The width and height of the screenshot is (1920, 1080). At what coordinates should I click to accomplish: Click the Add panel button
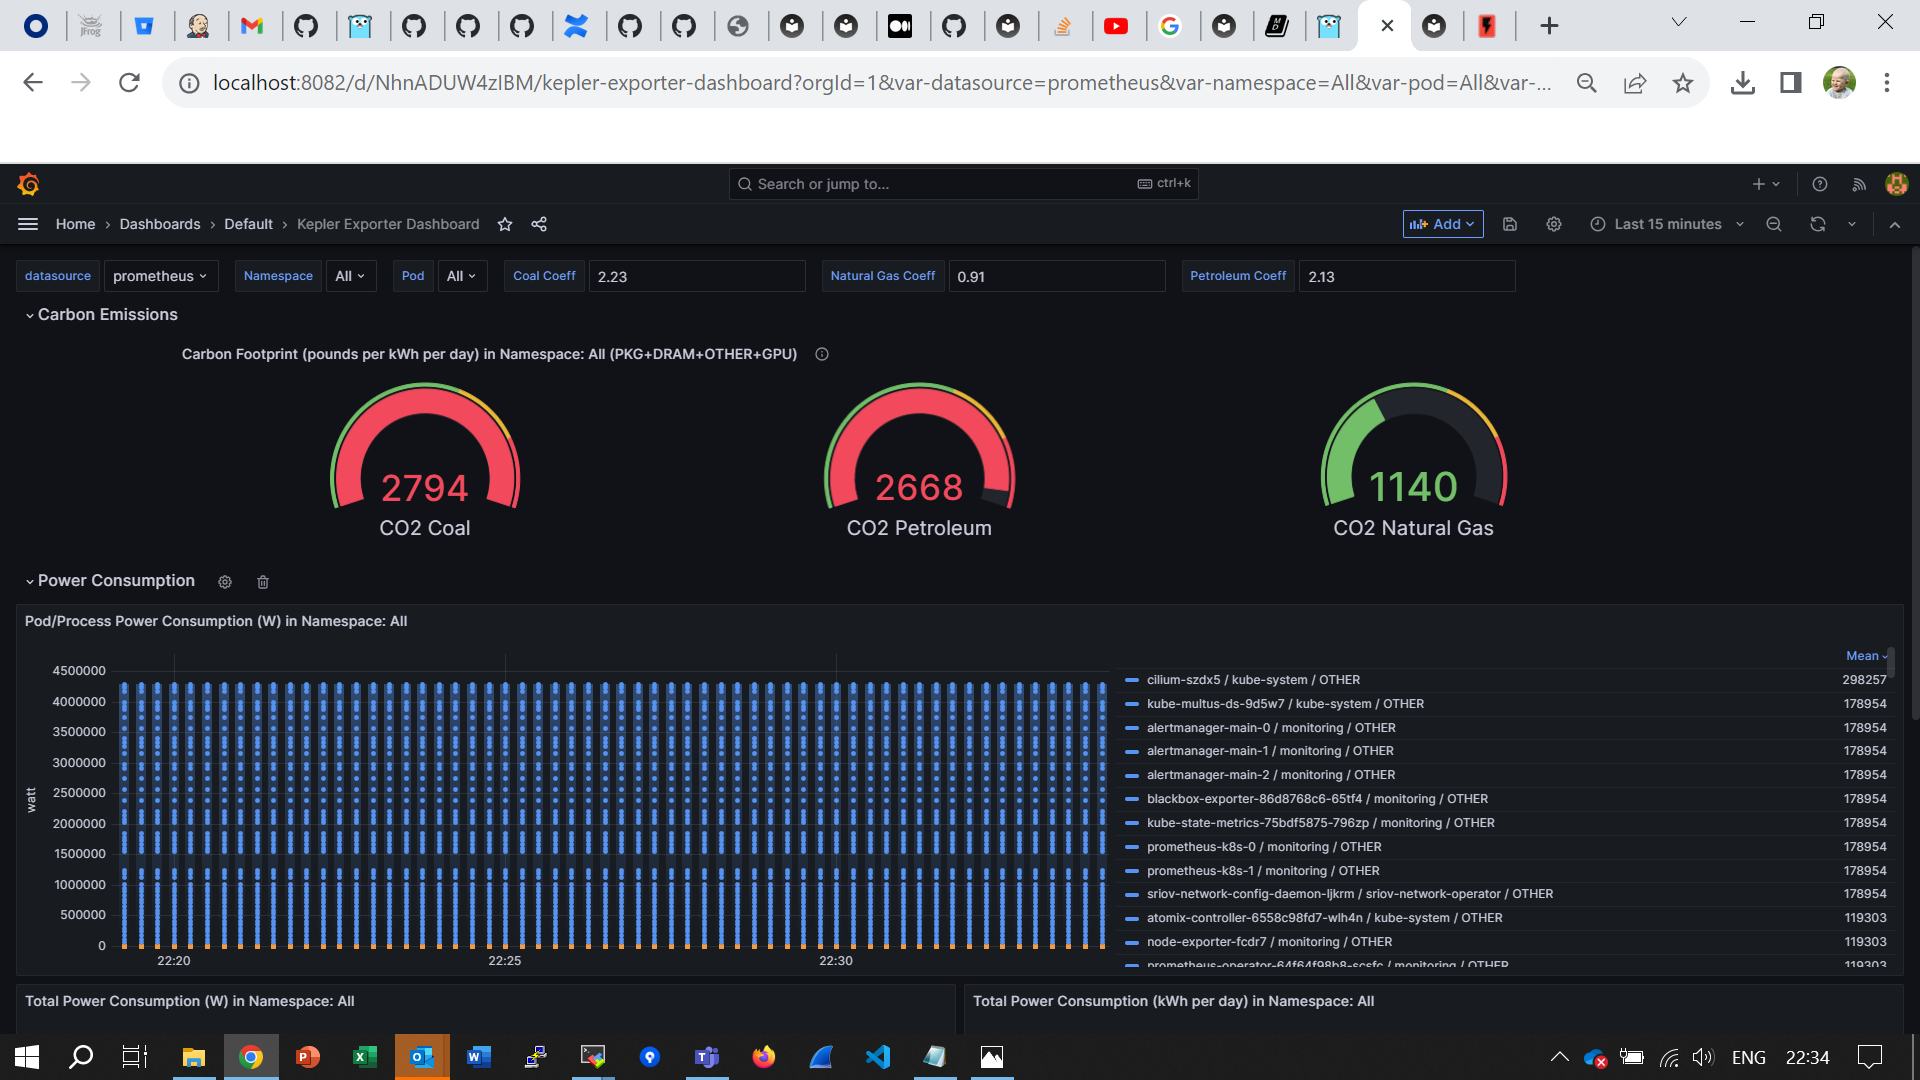1442,224
